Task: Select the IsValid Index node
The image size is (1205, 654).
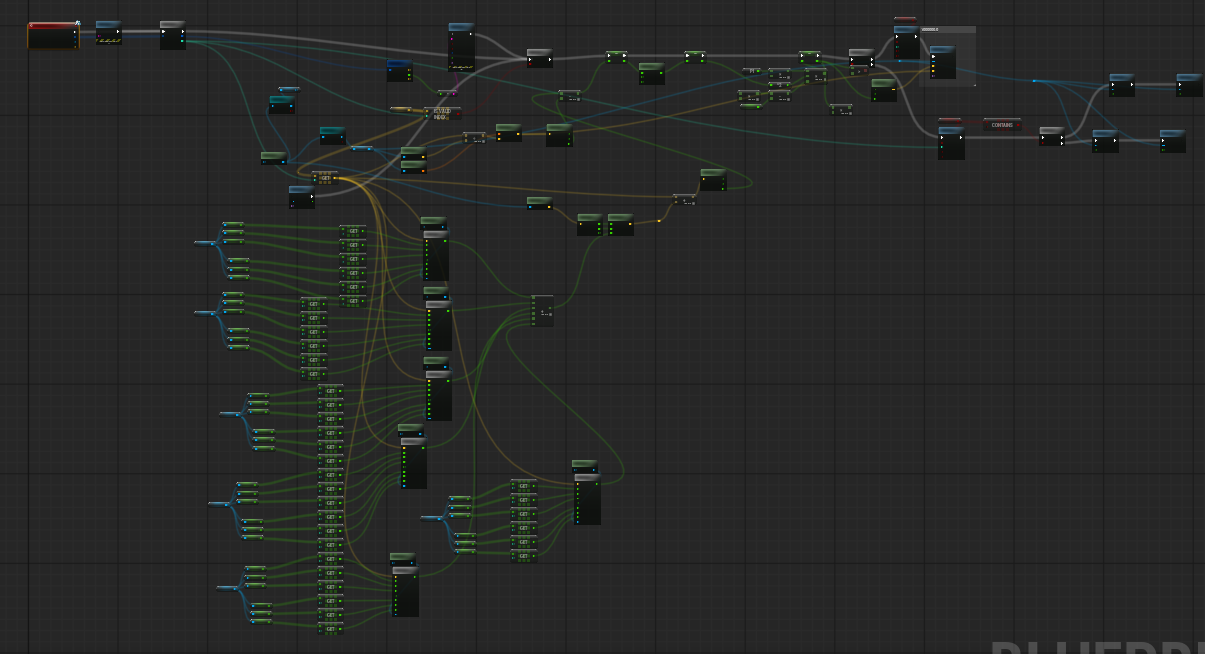Action: pos(442,113)
